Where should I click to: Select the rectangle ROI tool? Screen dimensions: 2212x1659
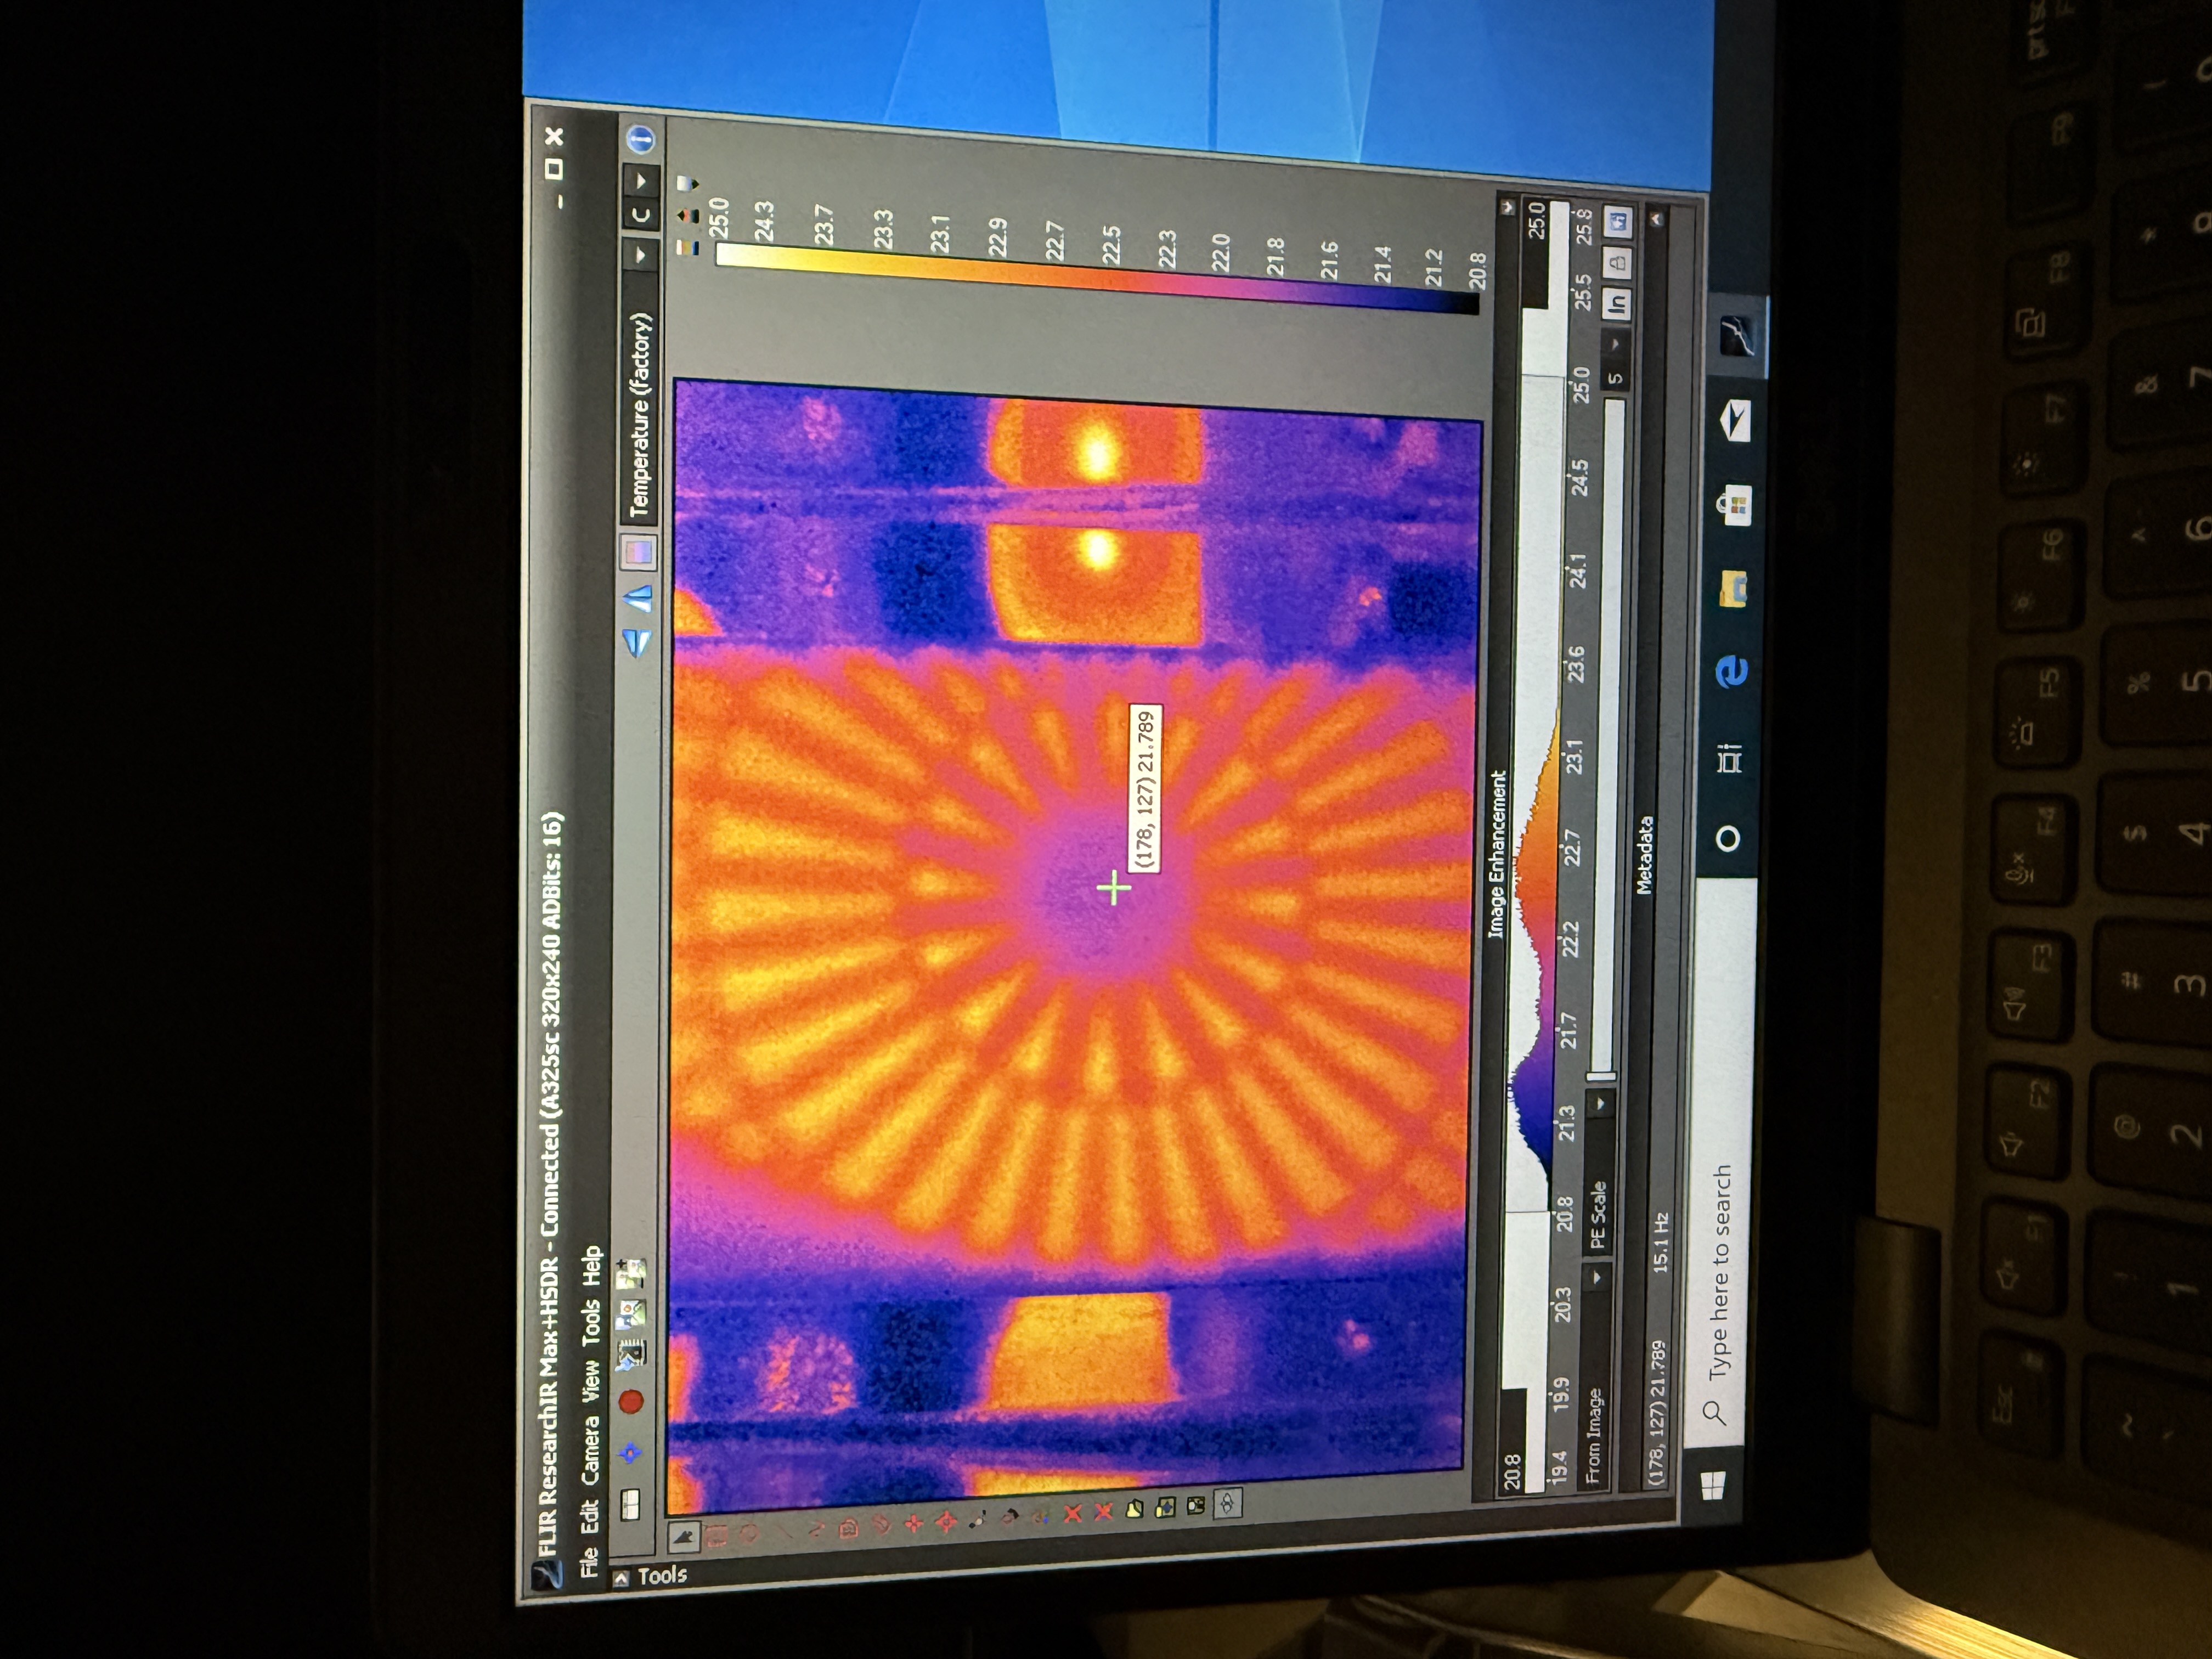coord(716,1536)
